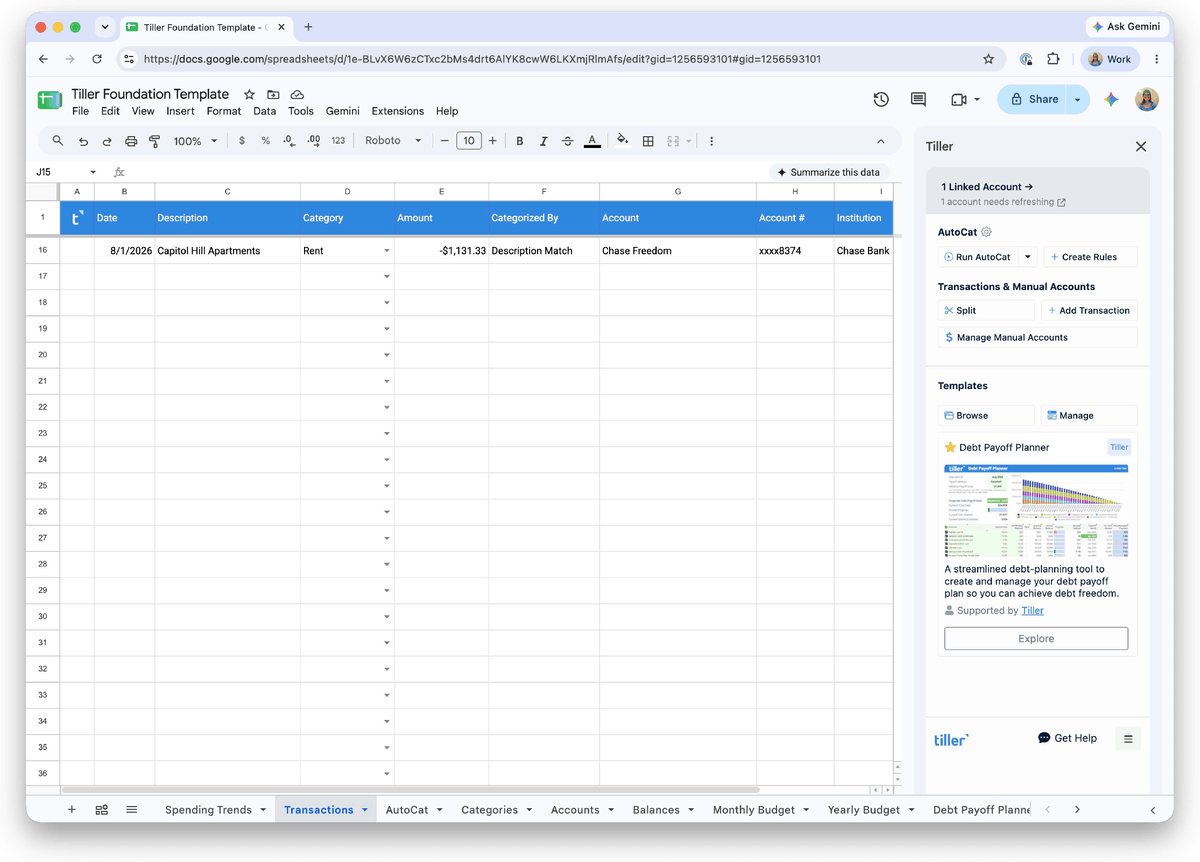Screen dimensions: 1200x862
Task: Increase decimal places
Action: point(313,141)
